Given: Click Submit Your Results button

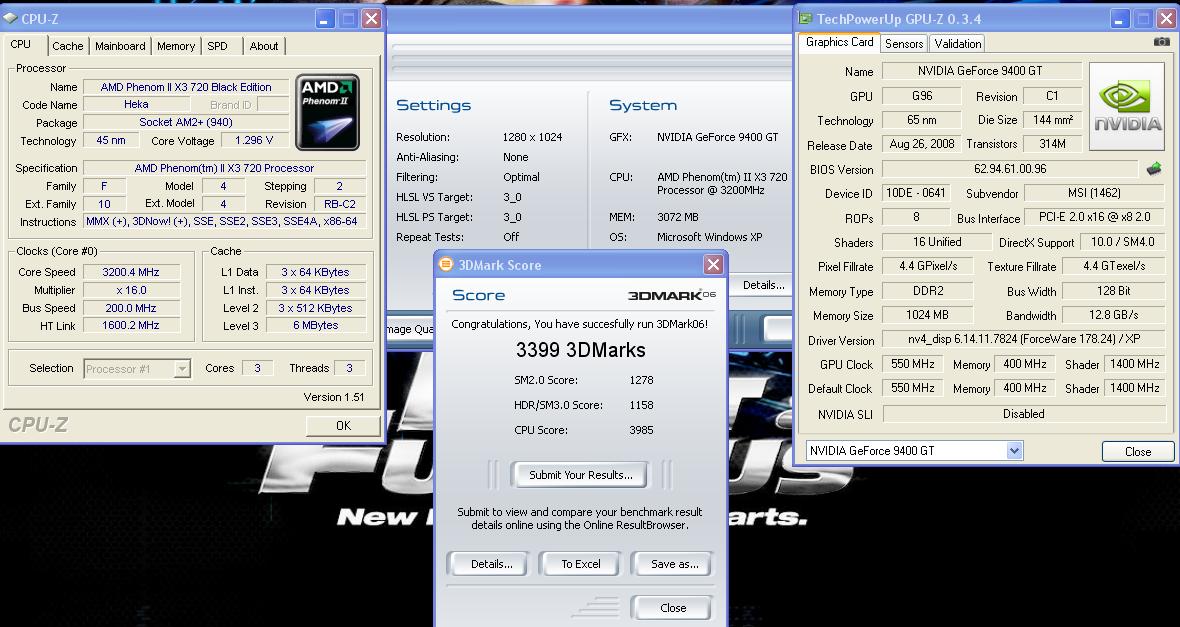Looking at the screenshot, I should click(x=580, y=475).
